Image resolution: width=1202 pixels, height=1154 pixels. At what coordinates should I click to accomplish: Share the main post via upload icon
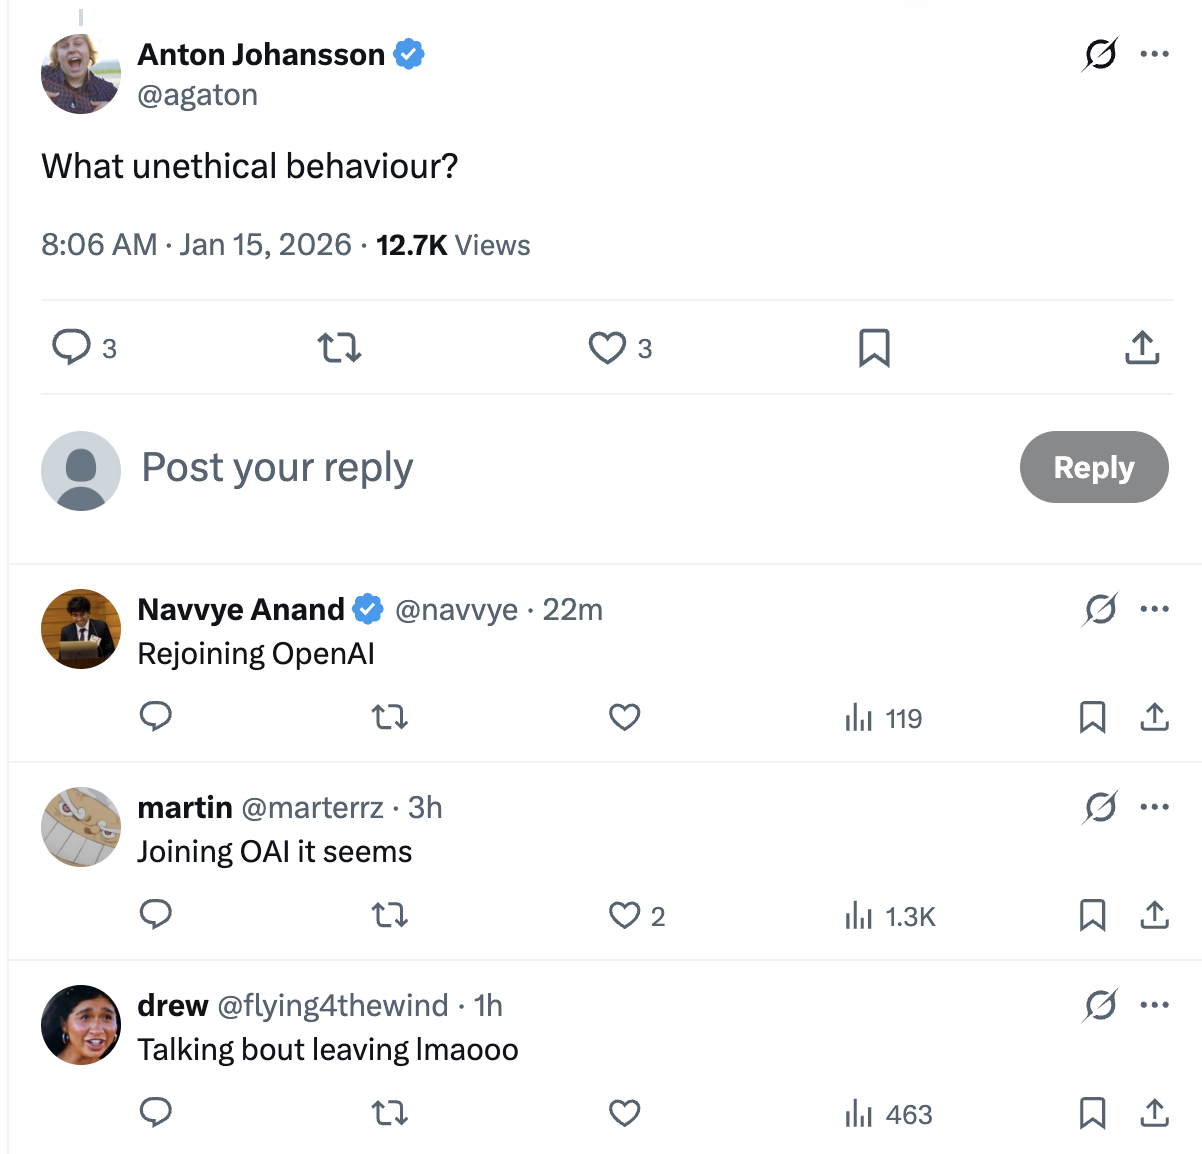(x=1142, y=348)
